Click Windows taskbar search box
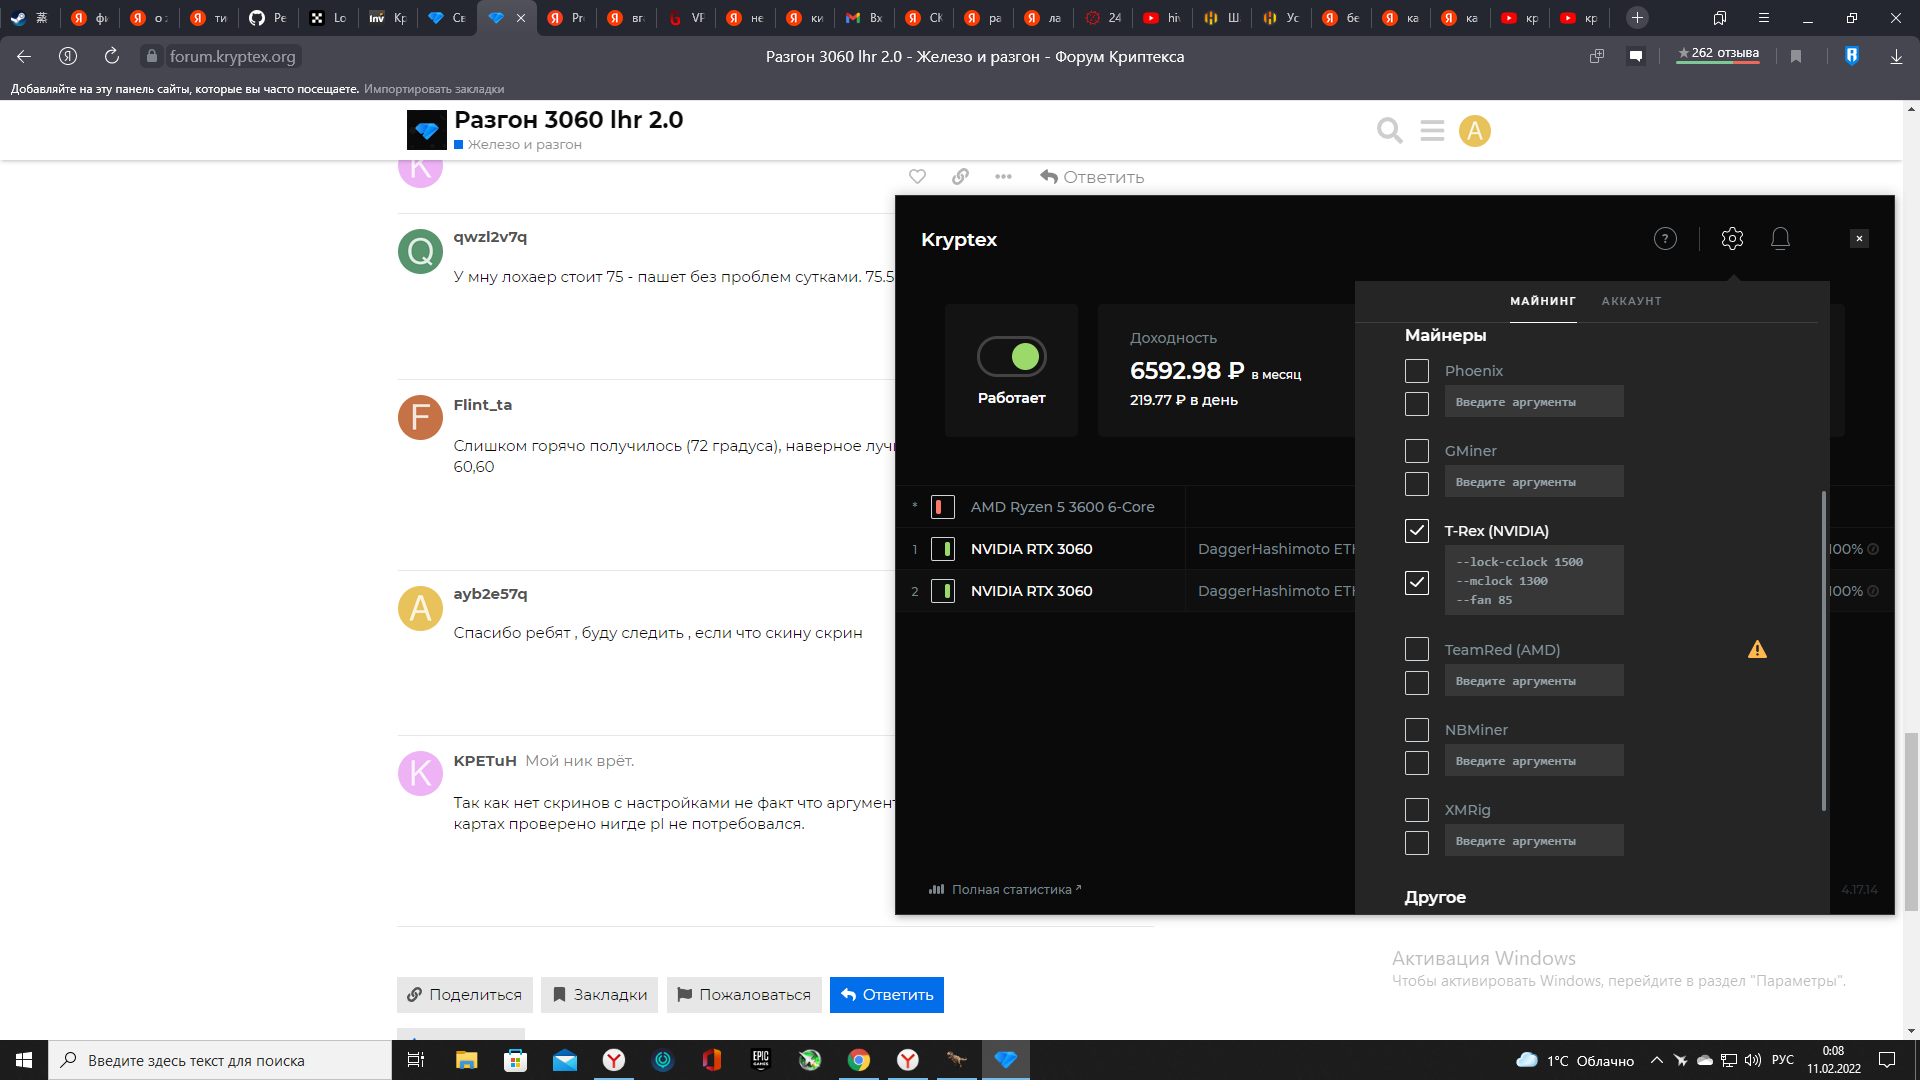The image size is (1920, 1080). click(220, 1060)
